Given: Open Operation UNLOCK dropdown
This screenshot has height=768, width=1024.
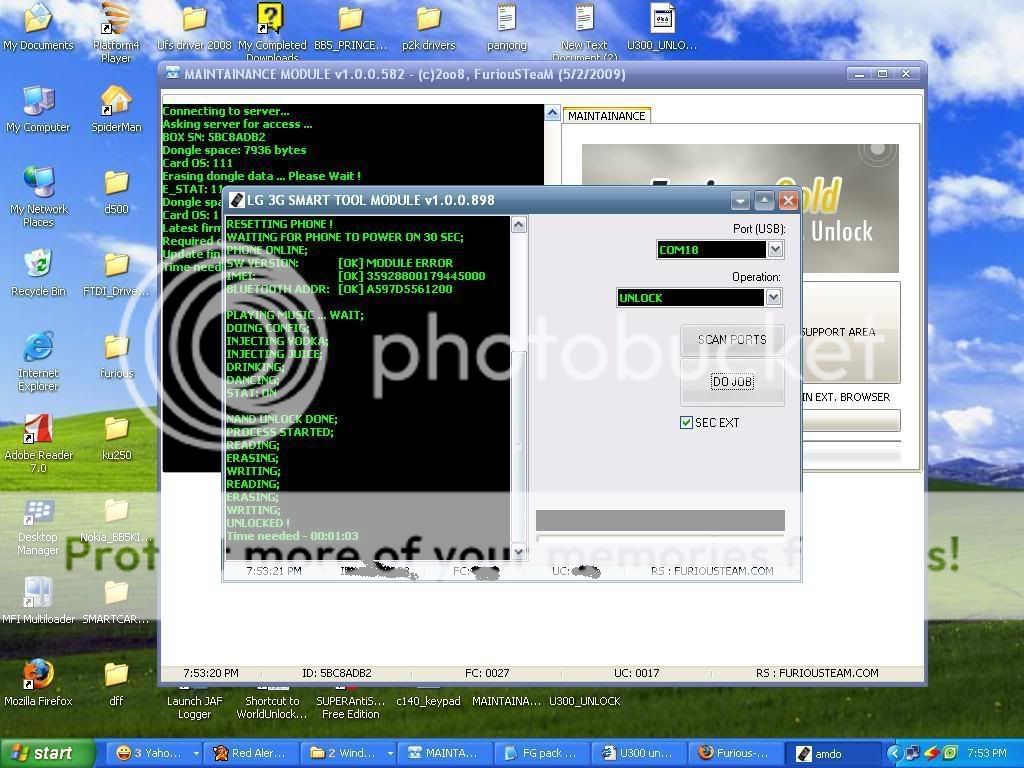Looking at the screenshot, I should pos(773,297).
